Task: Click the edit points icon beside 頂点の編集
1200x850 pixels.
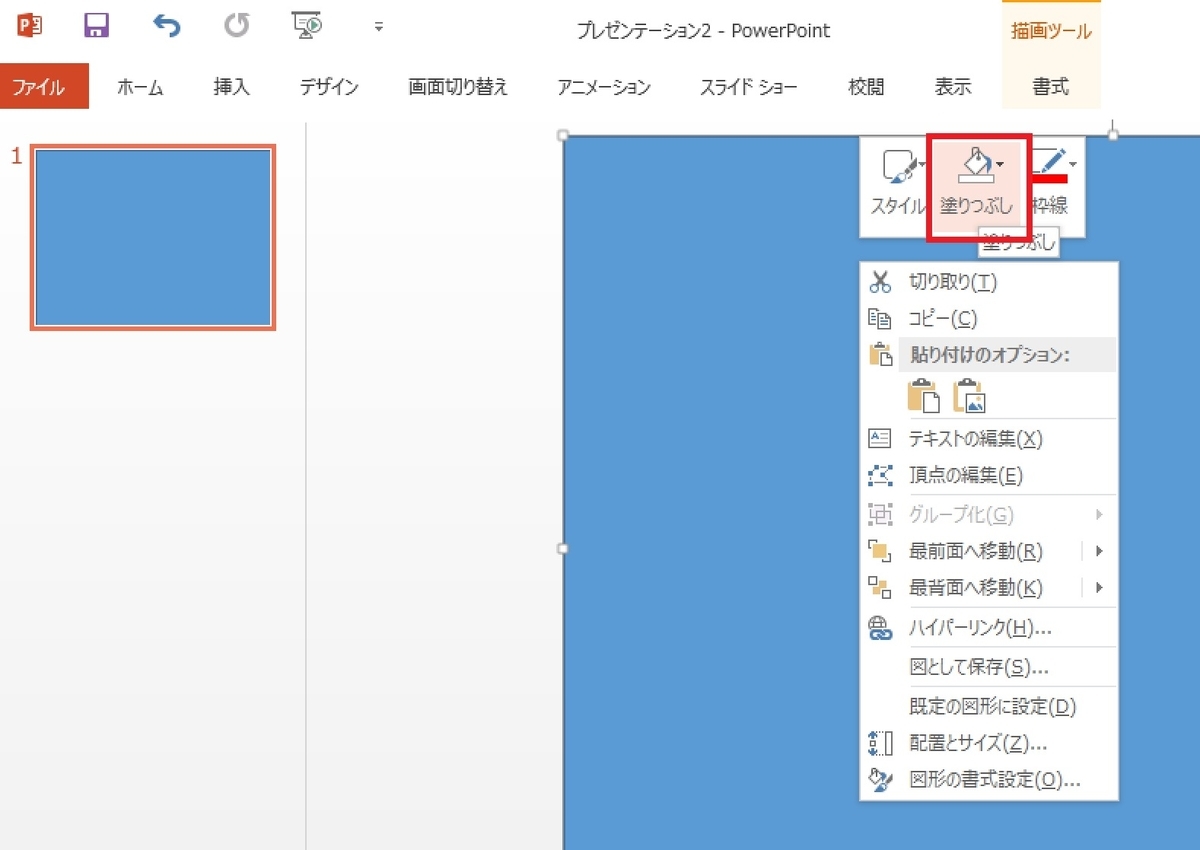Action: coord(880,475)
